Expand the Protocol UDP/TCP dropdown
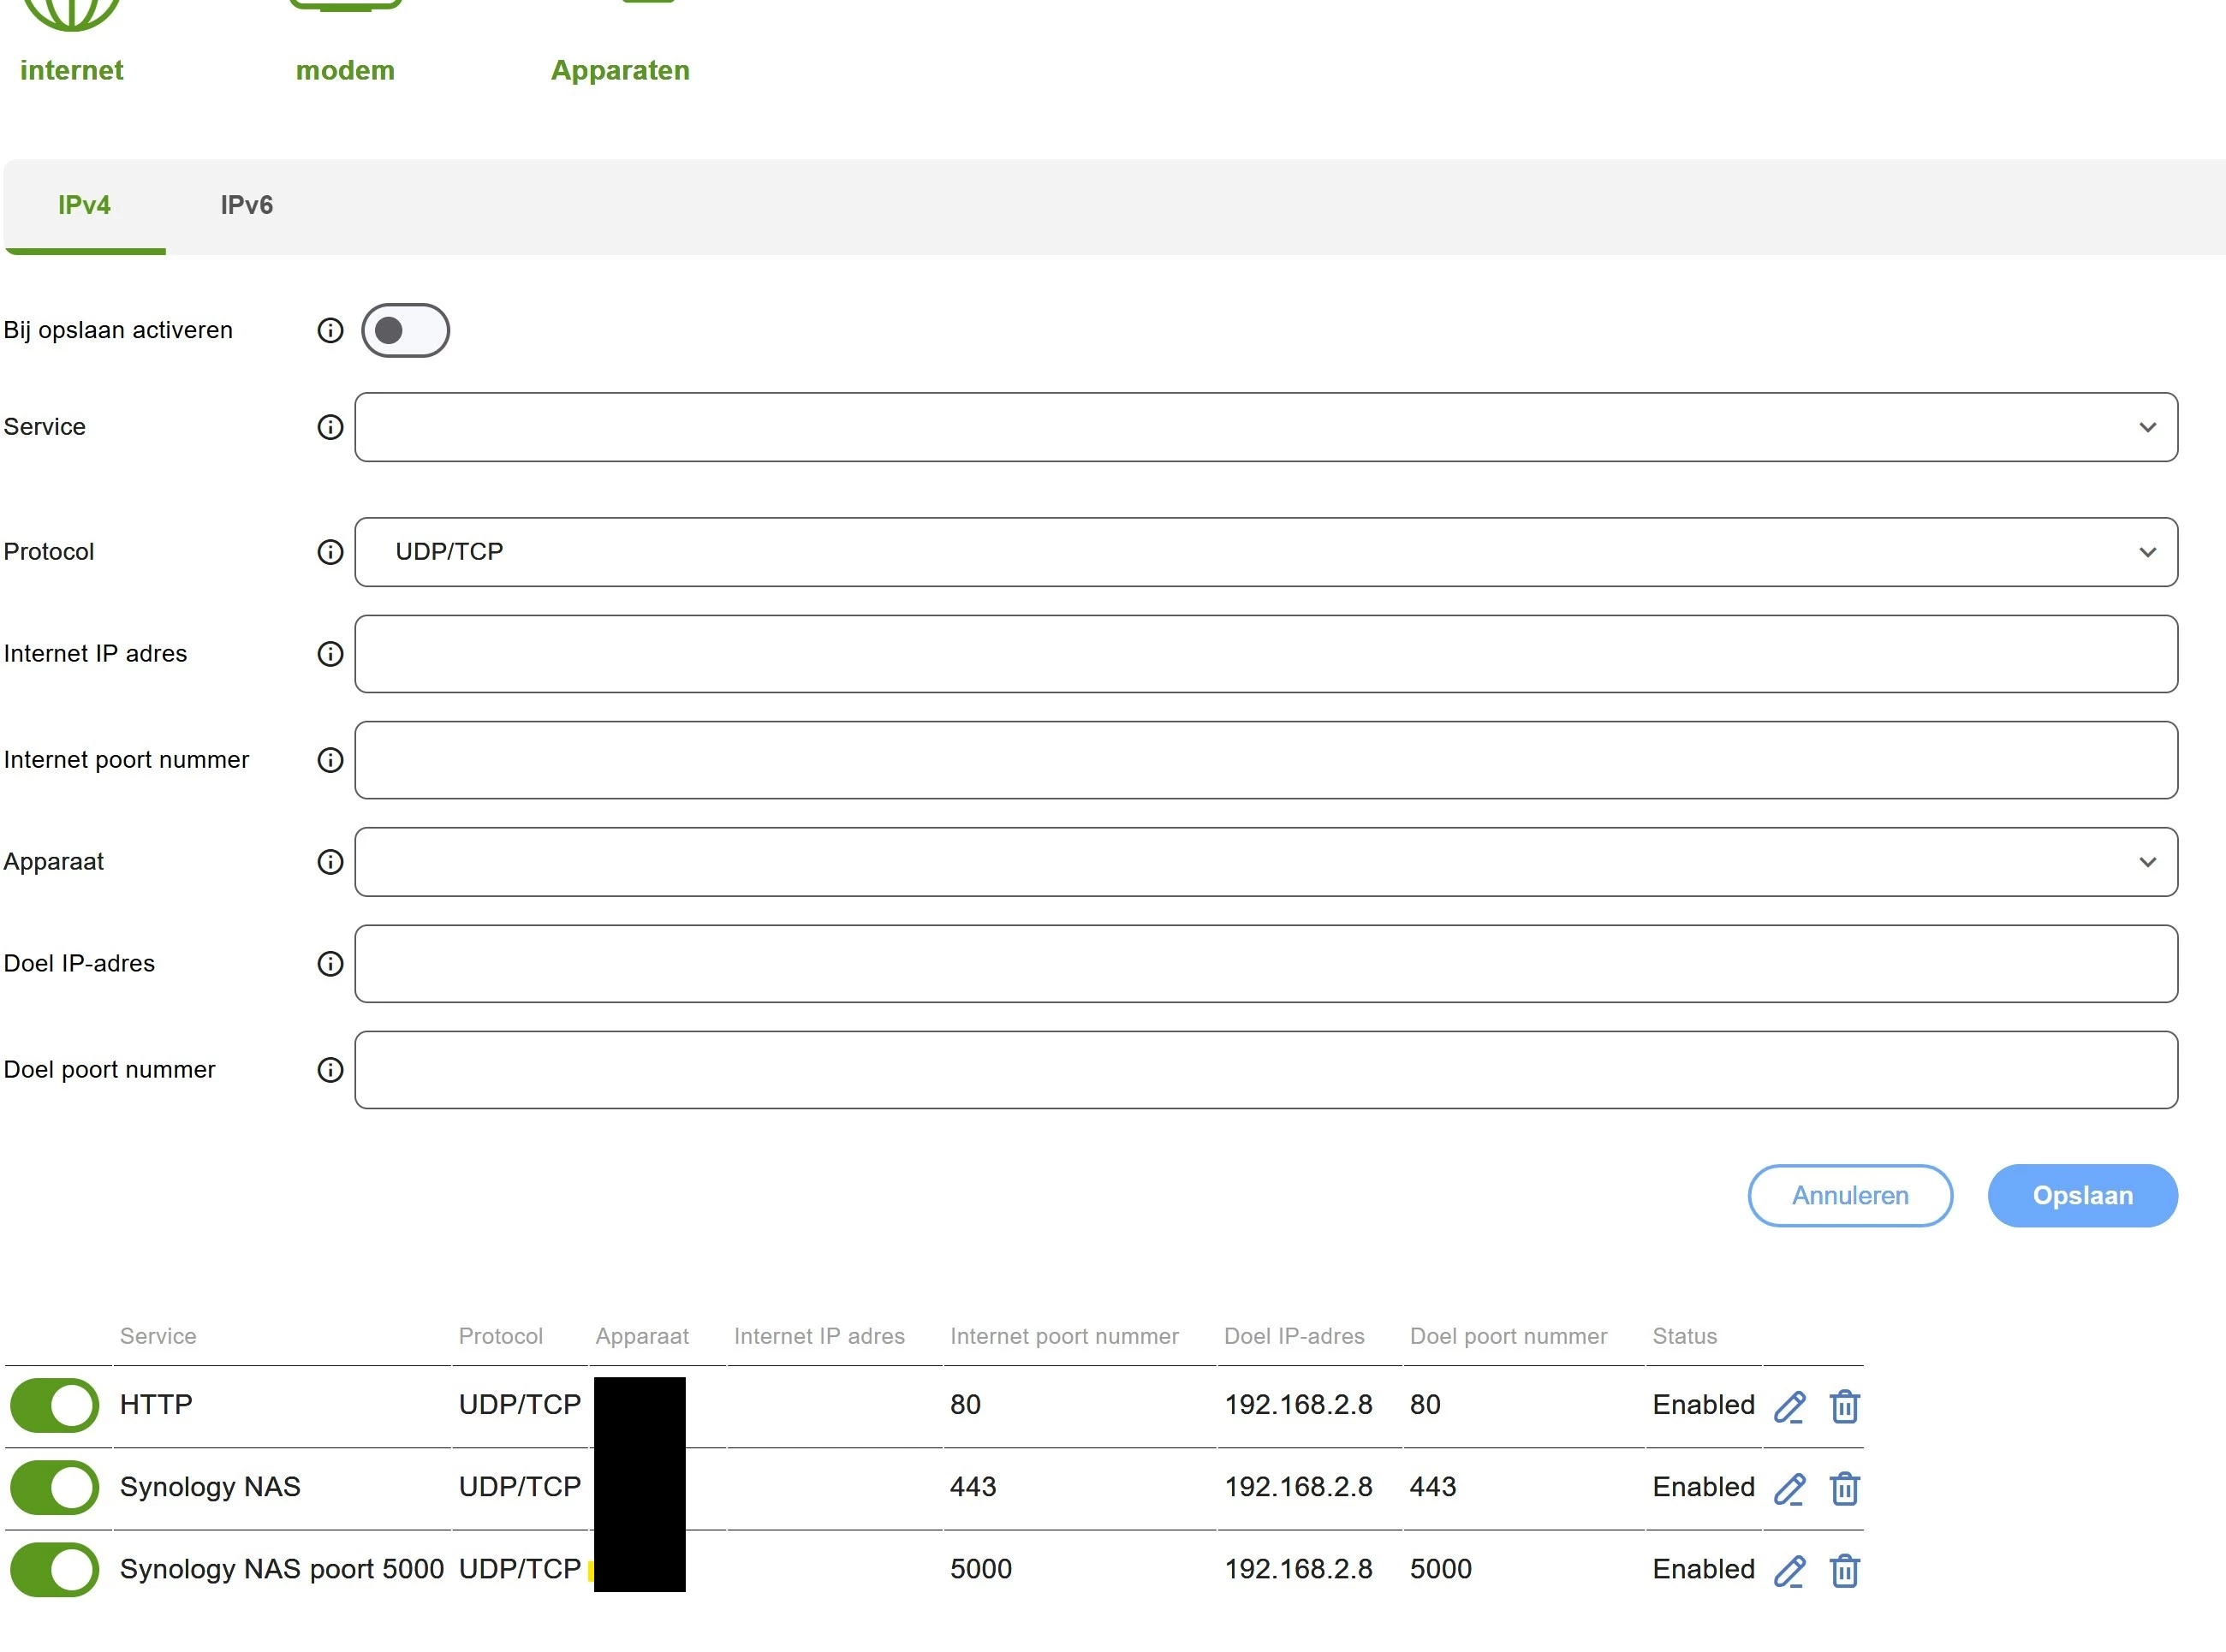The width and height of the screenshot is (2226, 1652). point(1265,552)
